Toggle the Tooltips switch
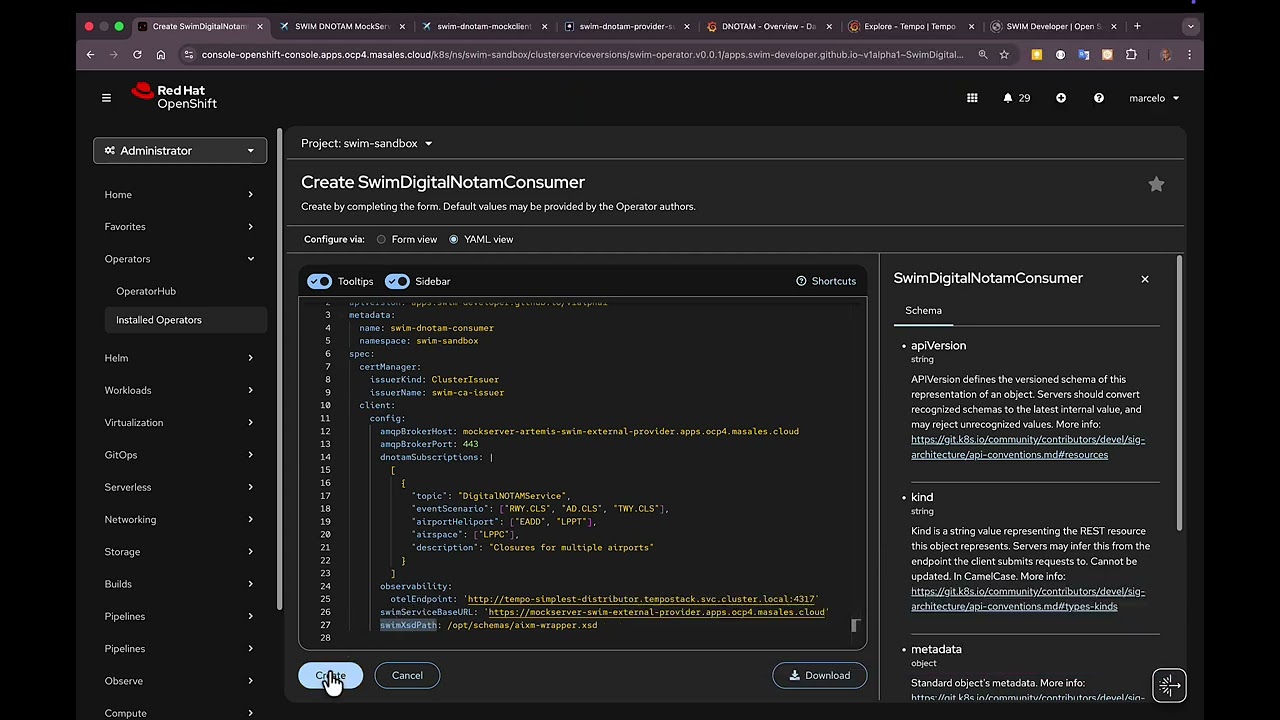1280x720 pixels. tap(320, 282)
